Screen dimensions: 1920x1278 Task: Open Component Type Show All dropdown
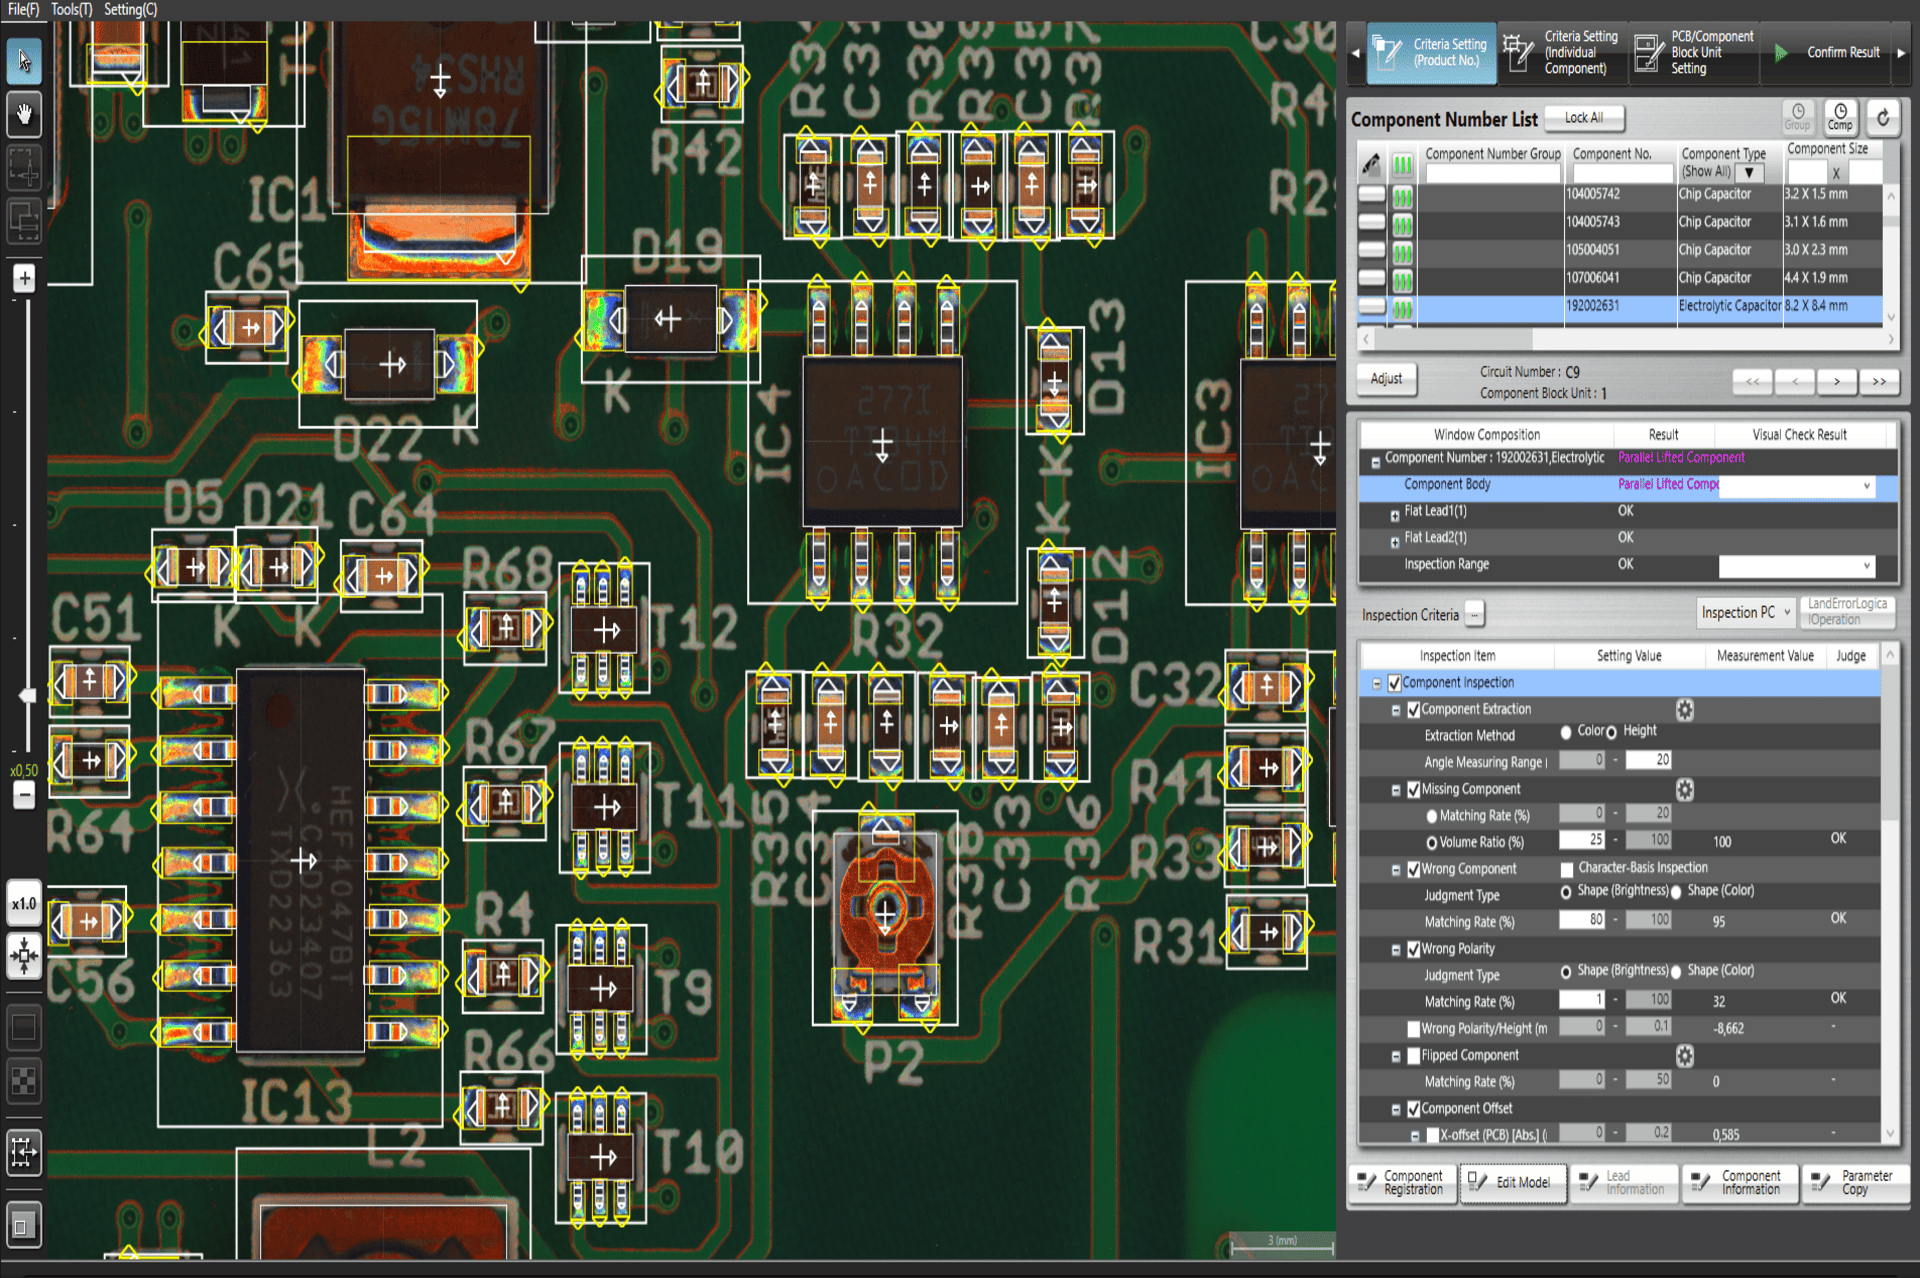coord(1749,172)
